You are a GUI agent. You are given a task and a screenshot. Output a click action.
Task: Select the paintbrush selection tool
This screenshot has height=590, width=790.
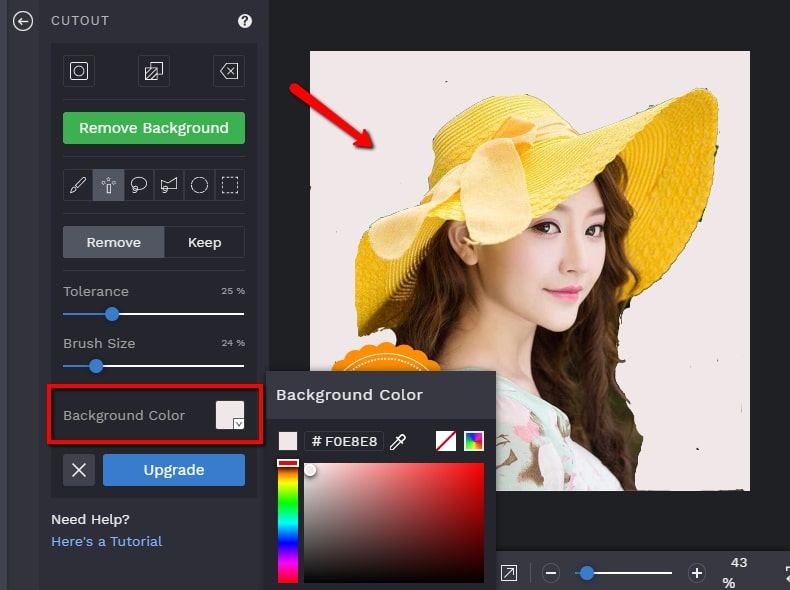pos(78,185)
